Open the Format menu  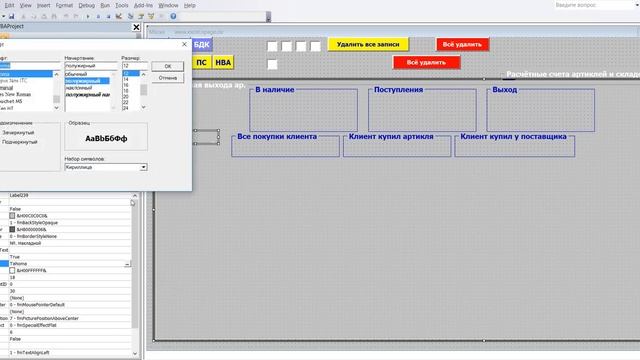[64, 5]
